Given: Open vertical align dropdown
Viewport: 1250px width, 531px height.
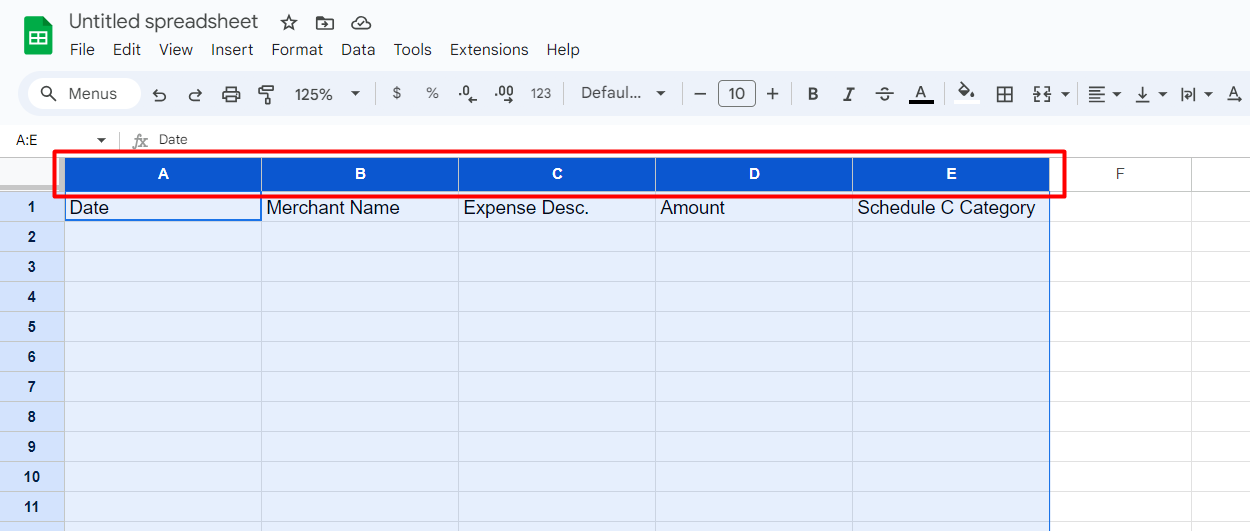Looking at the screenshot, I should coord(1152,94).
